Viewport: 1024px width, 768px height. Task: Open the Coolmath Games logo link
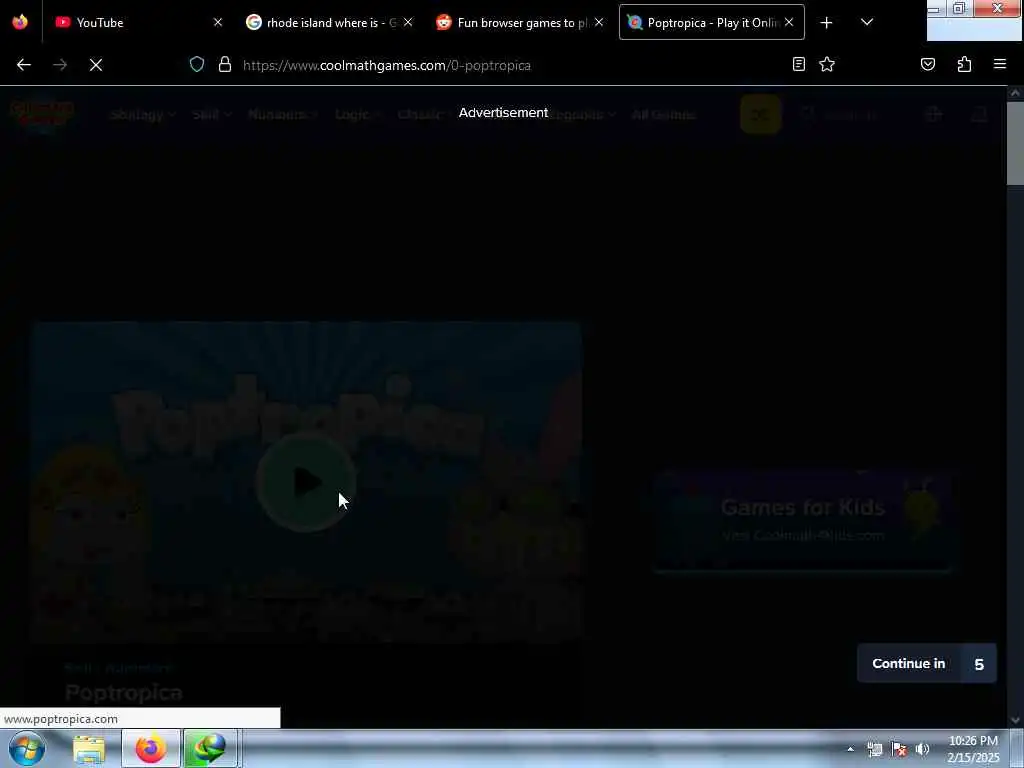click(x=42, y=114)
